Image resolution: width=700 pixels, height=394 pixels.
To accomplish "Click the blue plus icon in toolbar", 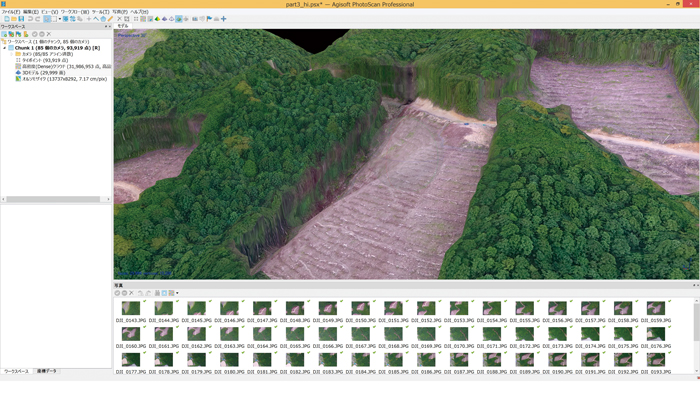I will (x=224, y=19).
